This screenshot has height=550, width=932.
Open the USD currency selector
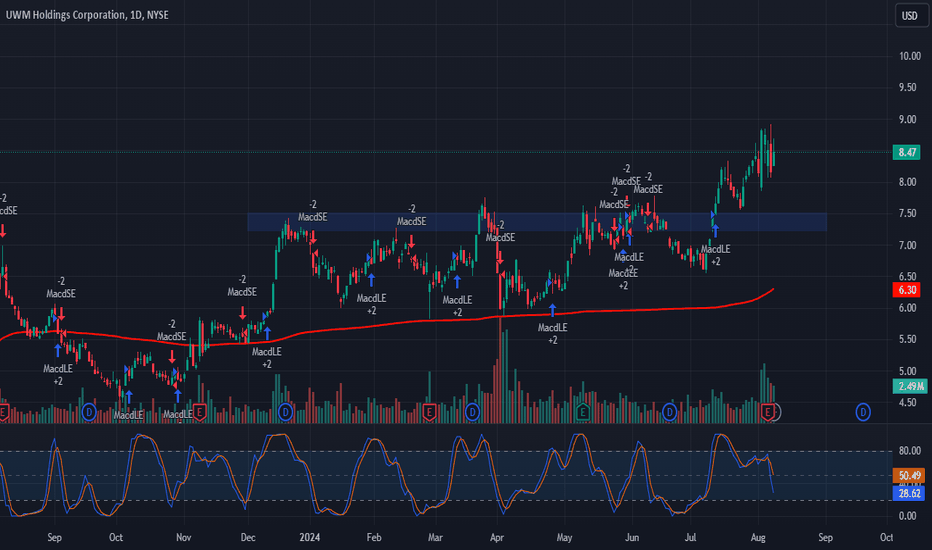coord(909,15)
